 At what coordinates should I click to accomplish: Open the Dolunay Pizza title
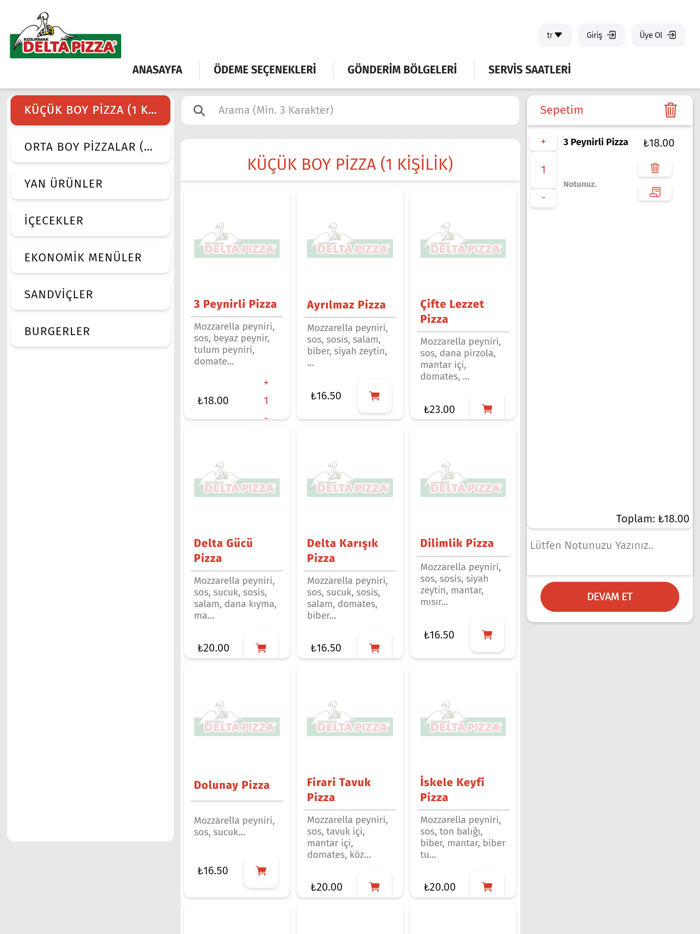[x=232, y=785]
